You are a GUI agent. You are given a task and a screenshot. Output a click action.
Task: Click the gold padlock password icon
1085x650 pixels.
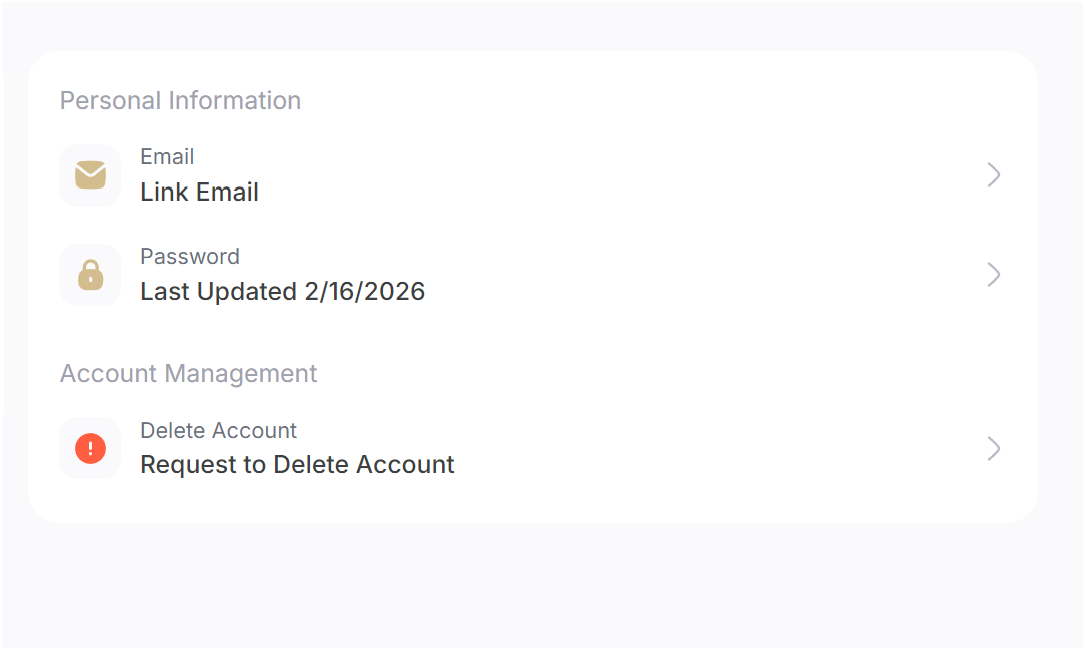point(91,275)
